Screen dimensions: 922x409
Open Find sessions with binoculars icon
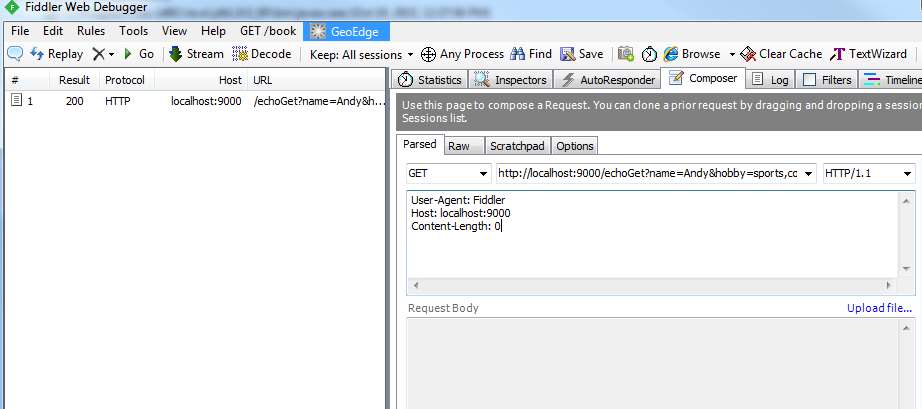tap(531, 54)
